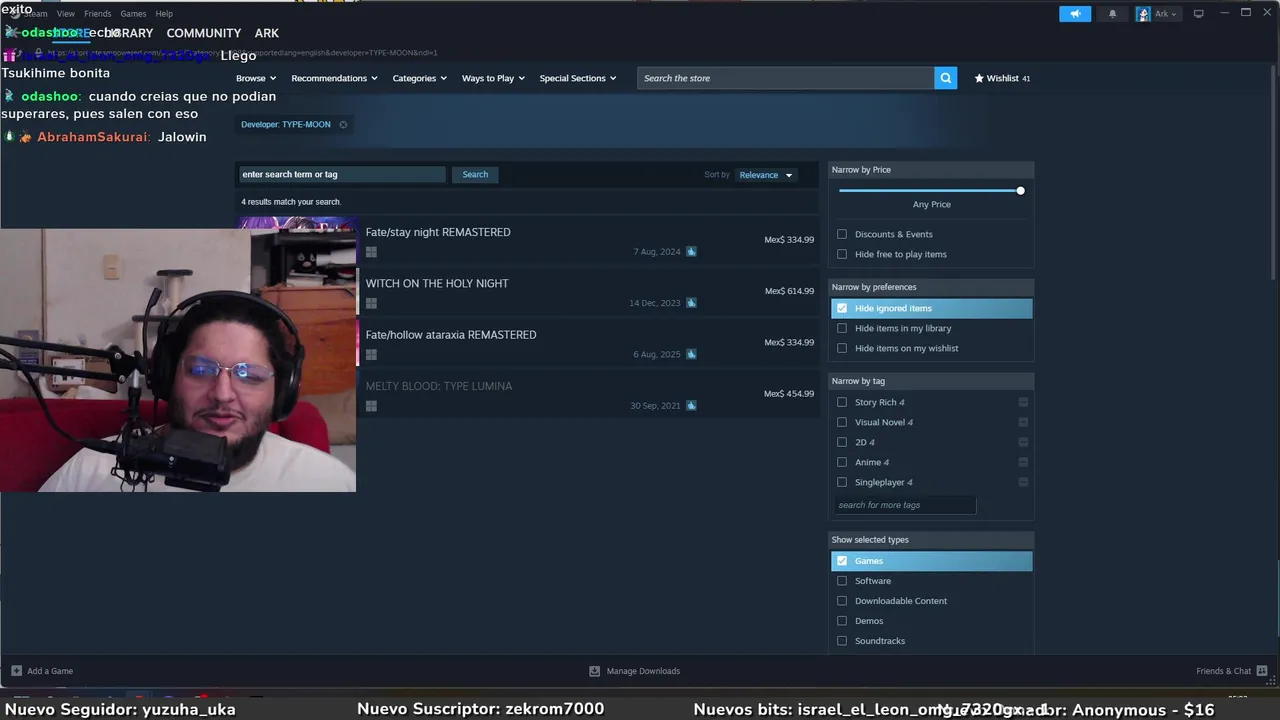The height and width of the screenshot is (720, 1280).
Task: Open the Sort by Relevance dropdown
Action: tap(766, 175)
